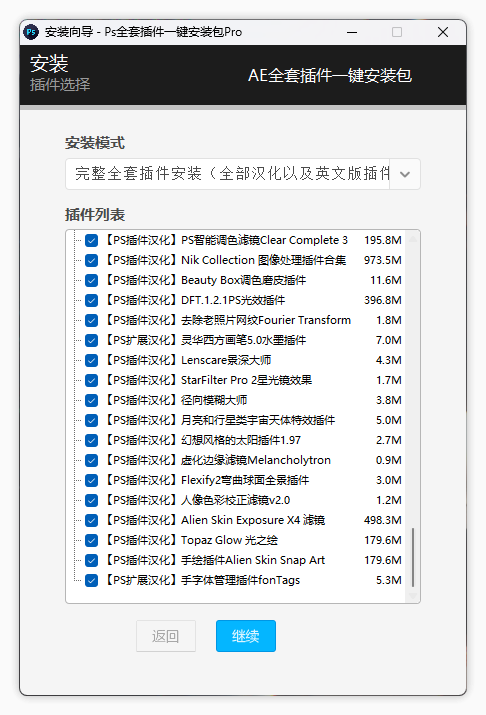Viewport: 486px width, 715px height.
Task: Click the 498.3M size value
Action: [x=383, y=520]
